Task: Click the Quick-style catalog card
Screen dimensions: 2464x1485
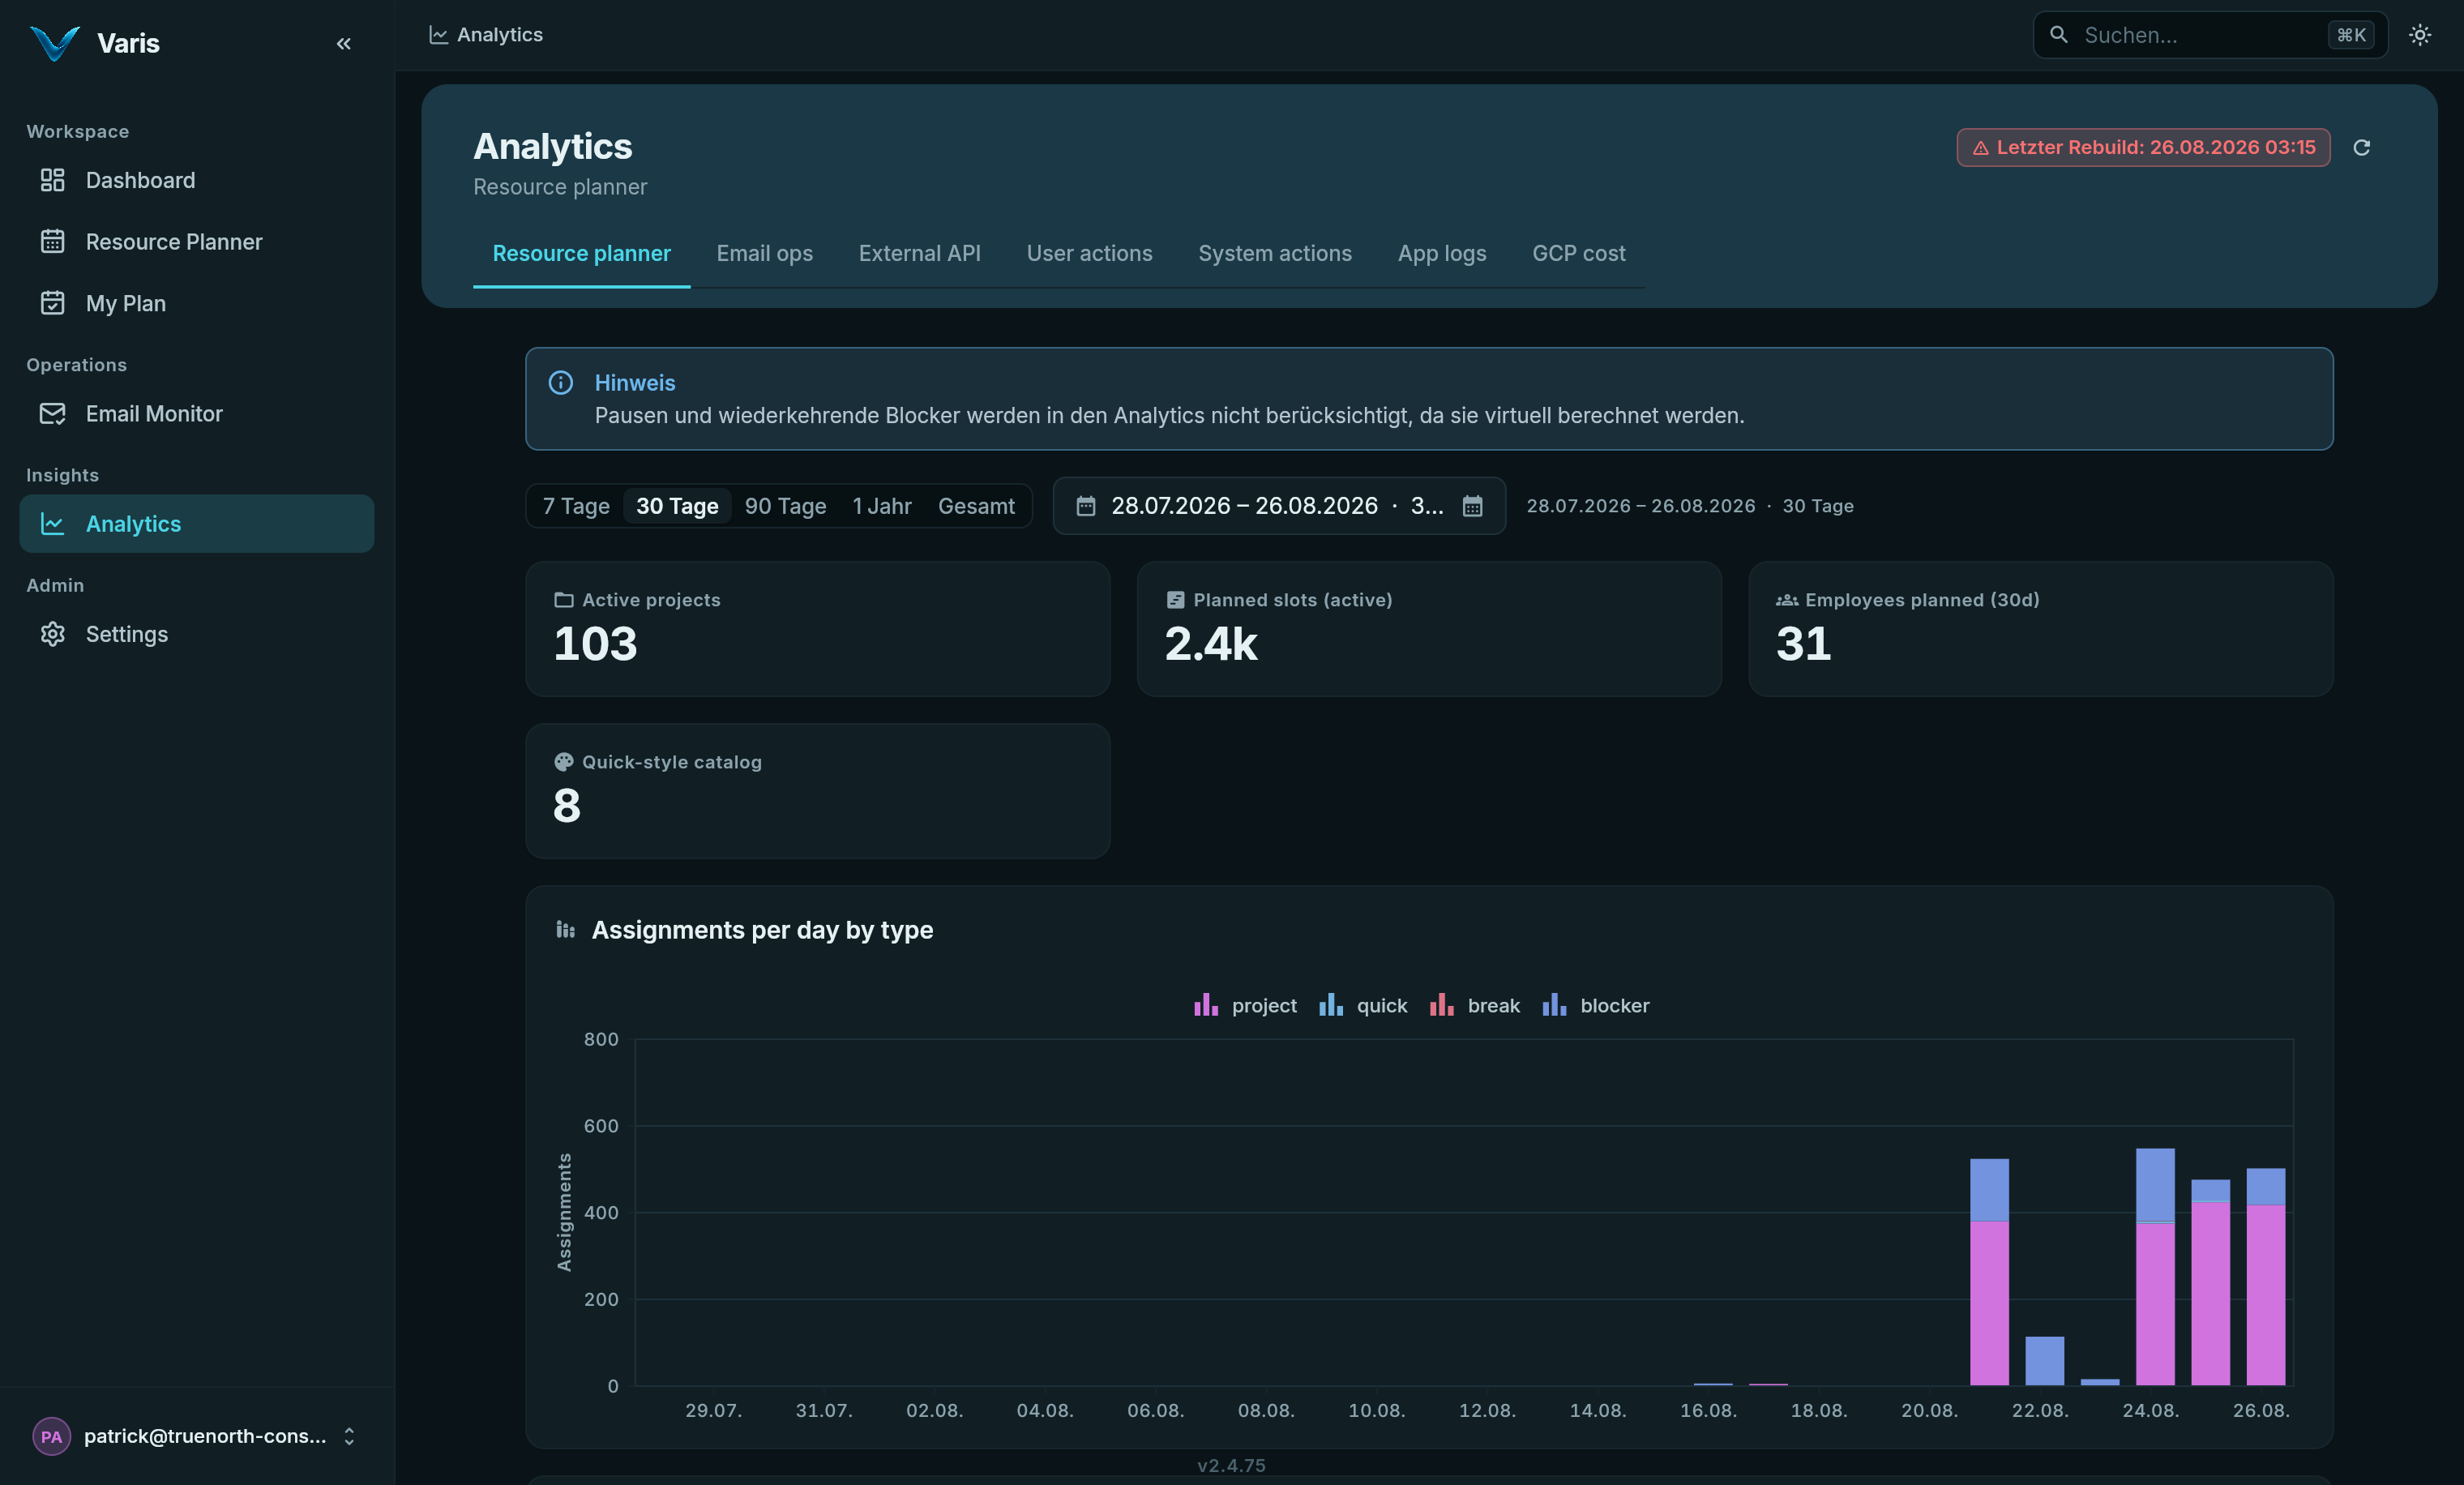Action: click(817, 790)
